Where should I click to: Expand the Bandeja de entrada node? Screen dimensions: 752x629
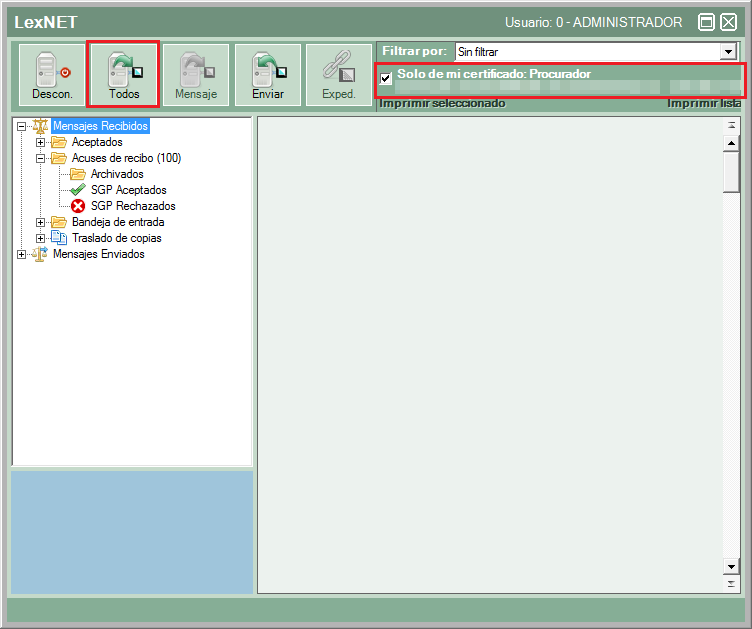pos(41,222)
